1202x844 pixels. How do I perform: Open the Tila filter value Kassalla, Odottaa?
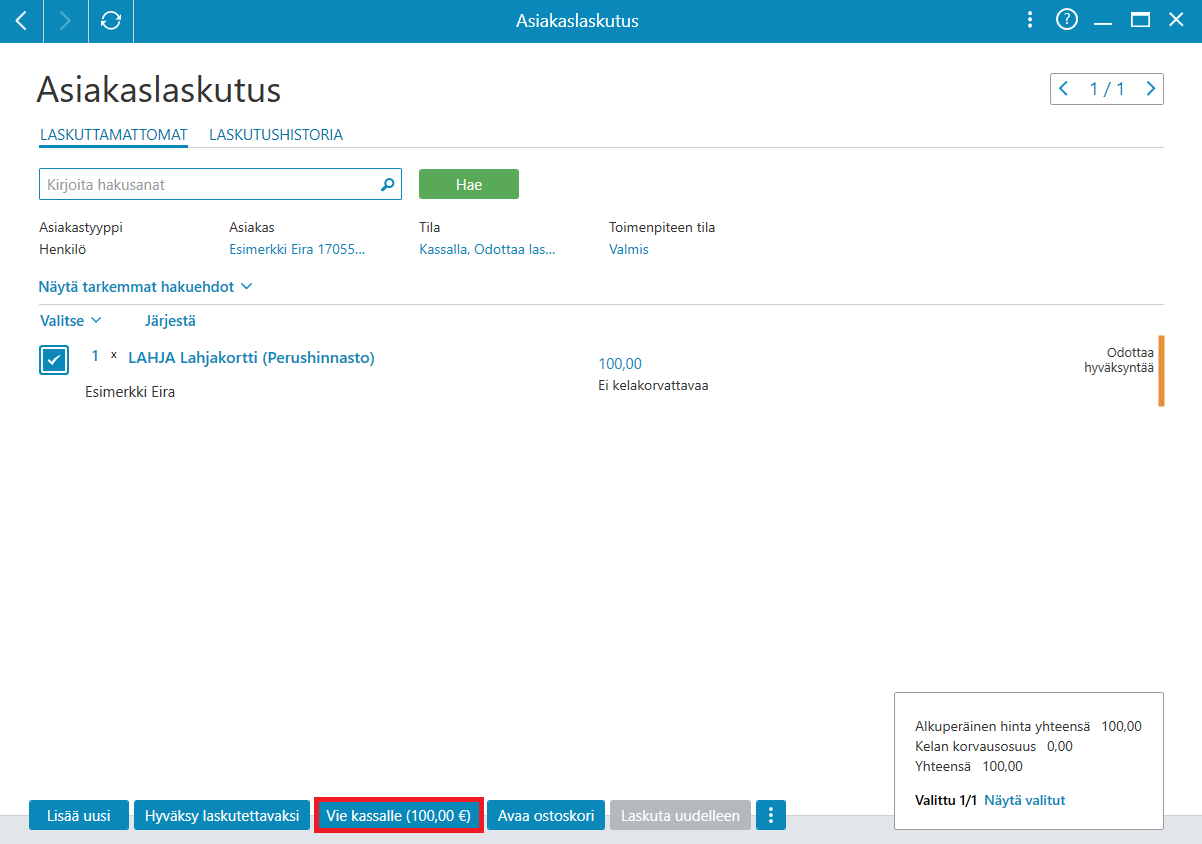pos(487,249)
